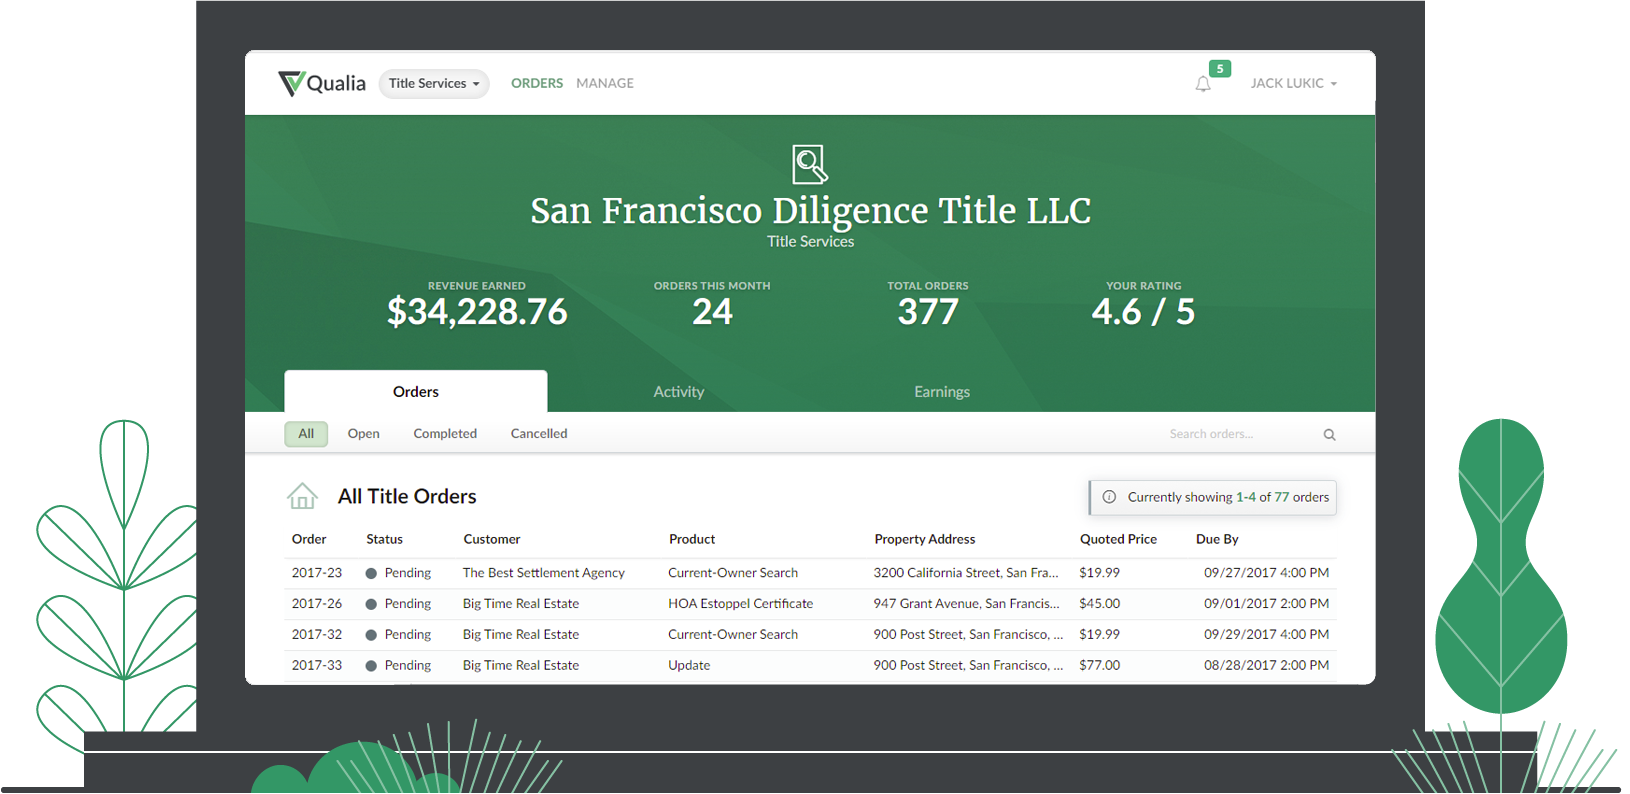
Task: Filter orders by Open
Action: point(363,434)
